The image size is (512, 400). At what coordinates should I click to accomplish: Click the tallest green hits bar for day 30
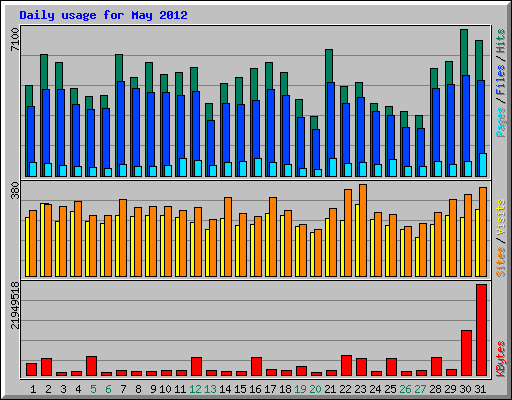pyautogui.click(x=464, y=52)
